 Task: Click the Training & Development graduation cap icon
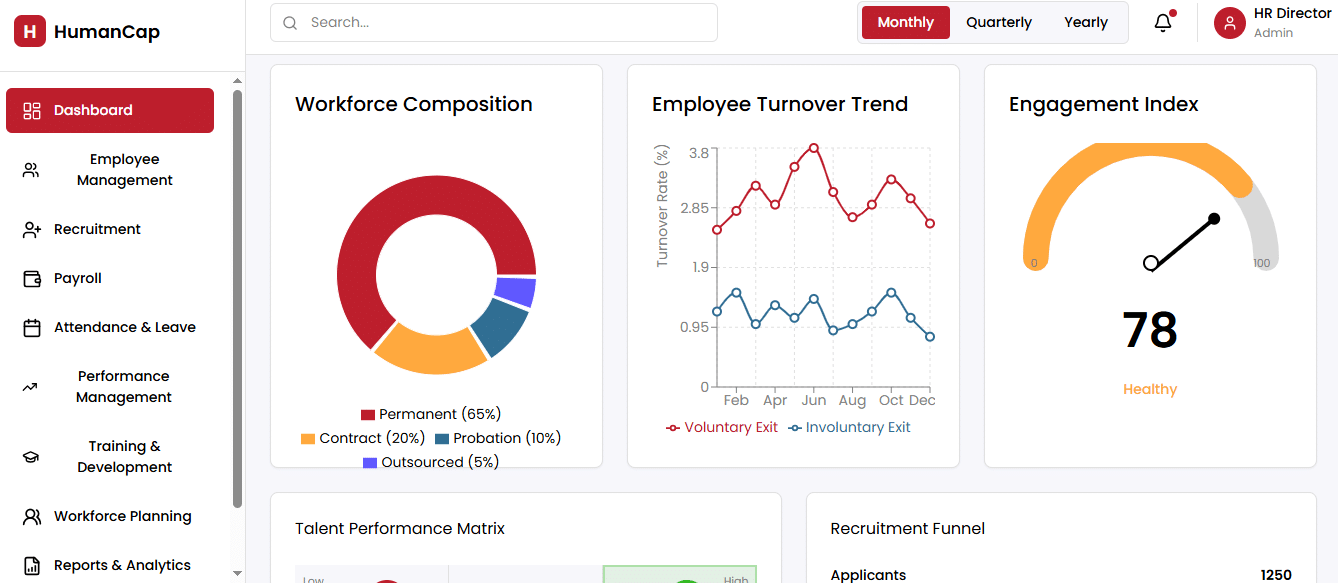coord(31,457)
